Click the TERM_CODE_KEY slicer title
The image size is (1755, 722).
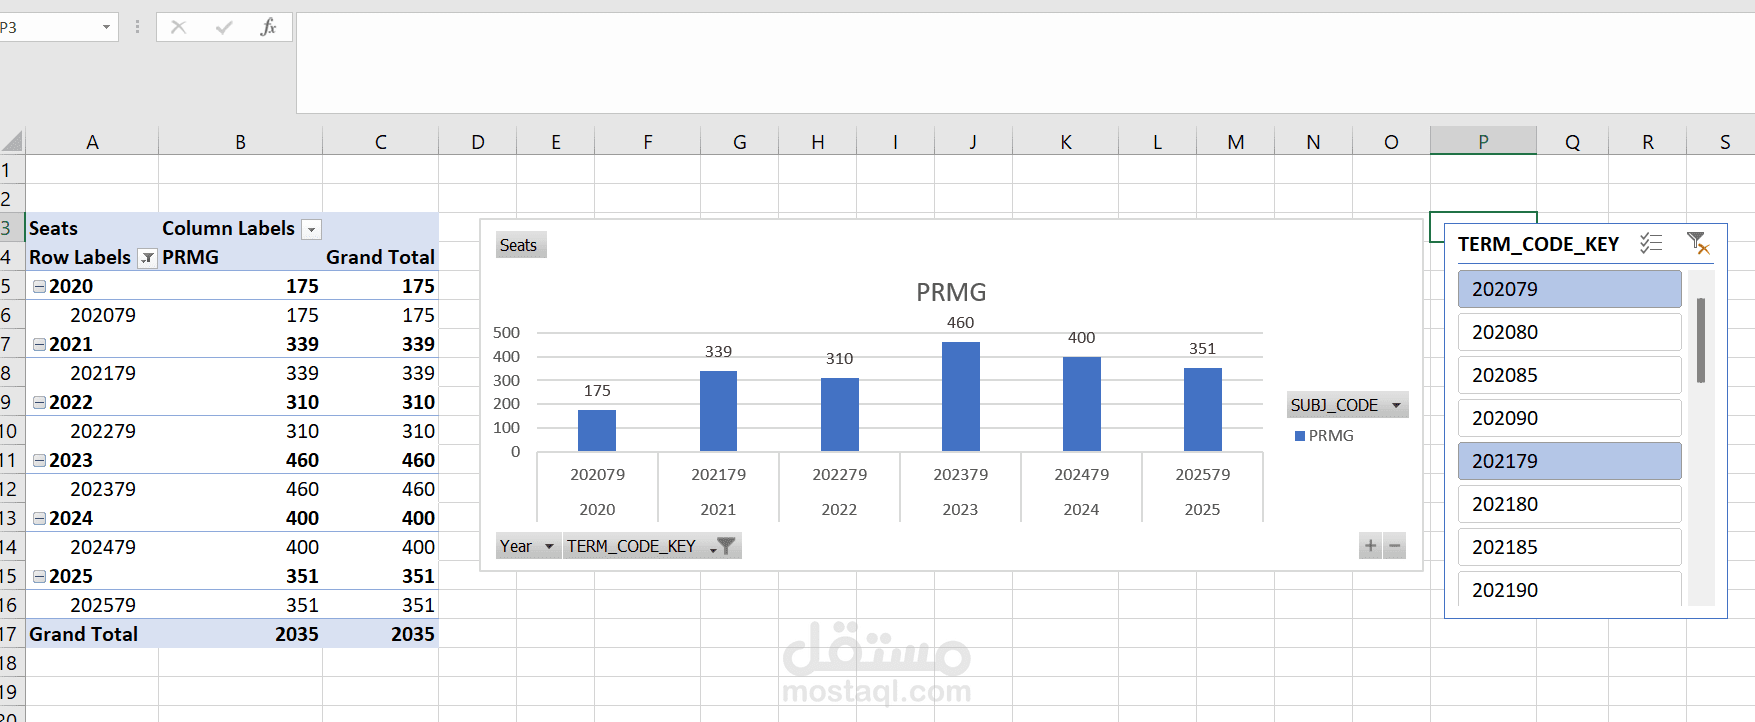[1538, 244]
